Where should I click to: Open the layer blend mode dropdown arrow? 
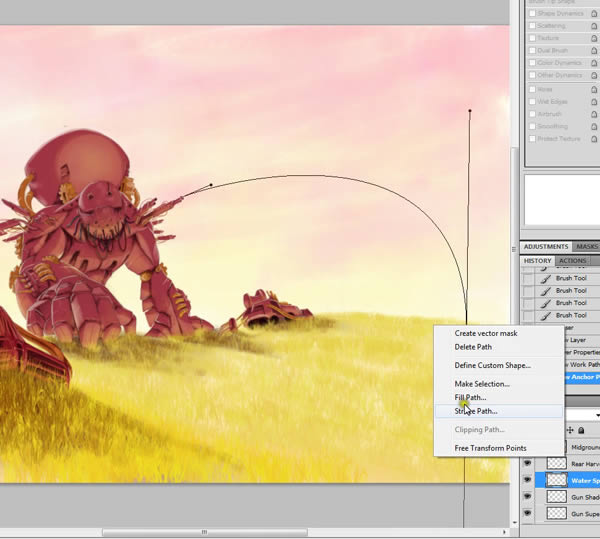click(x=597, y=415)
